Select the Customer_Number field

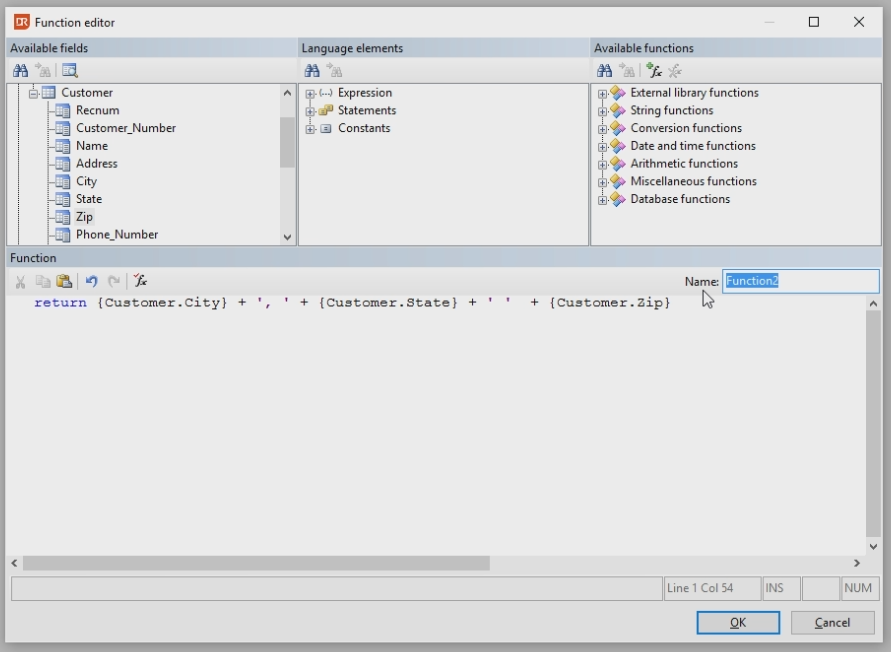click(125, 128)
